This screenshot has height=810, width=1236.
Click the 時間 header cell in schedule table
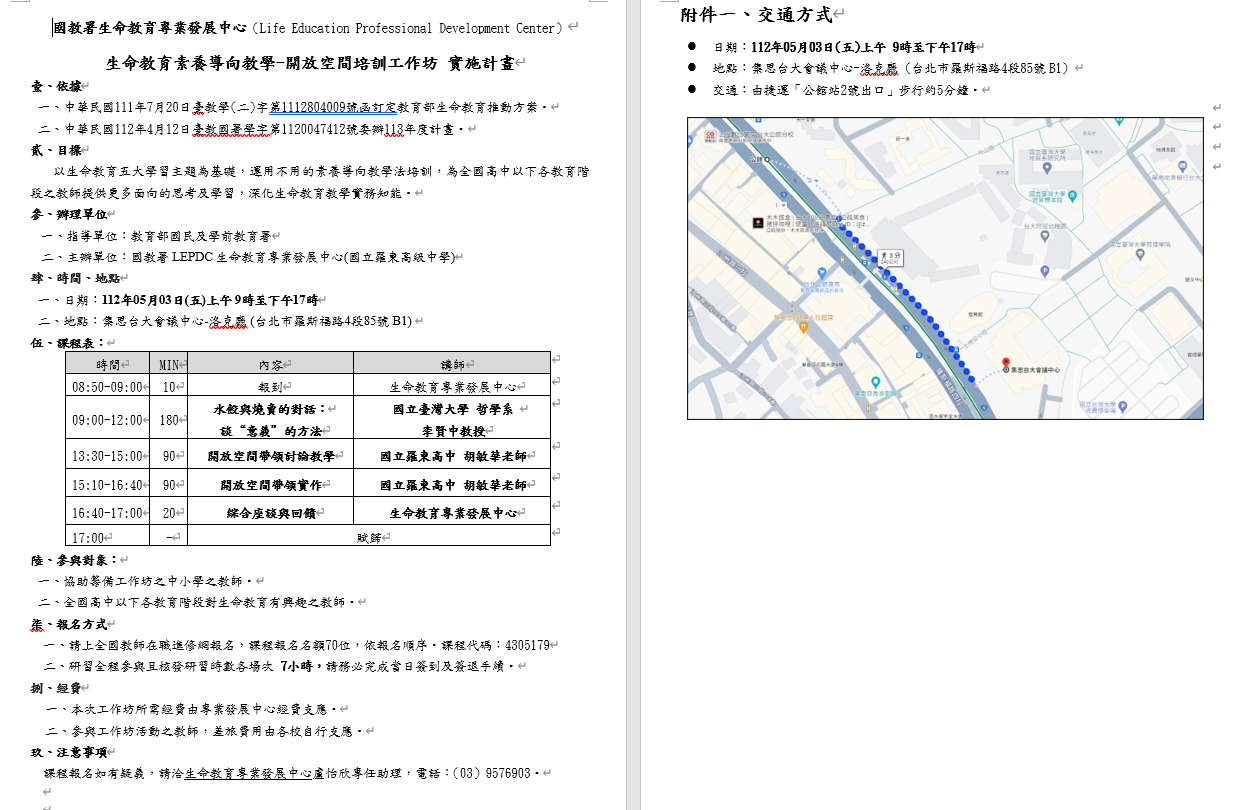[107, 364]
